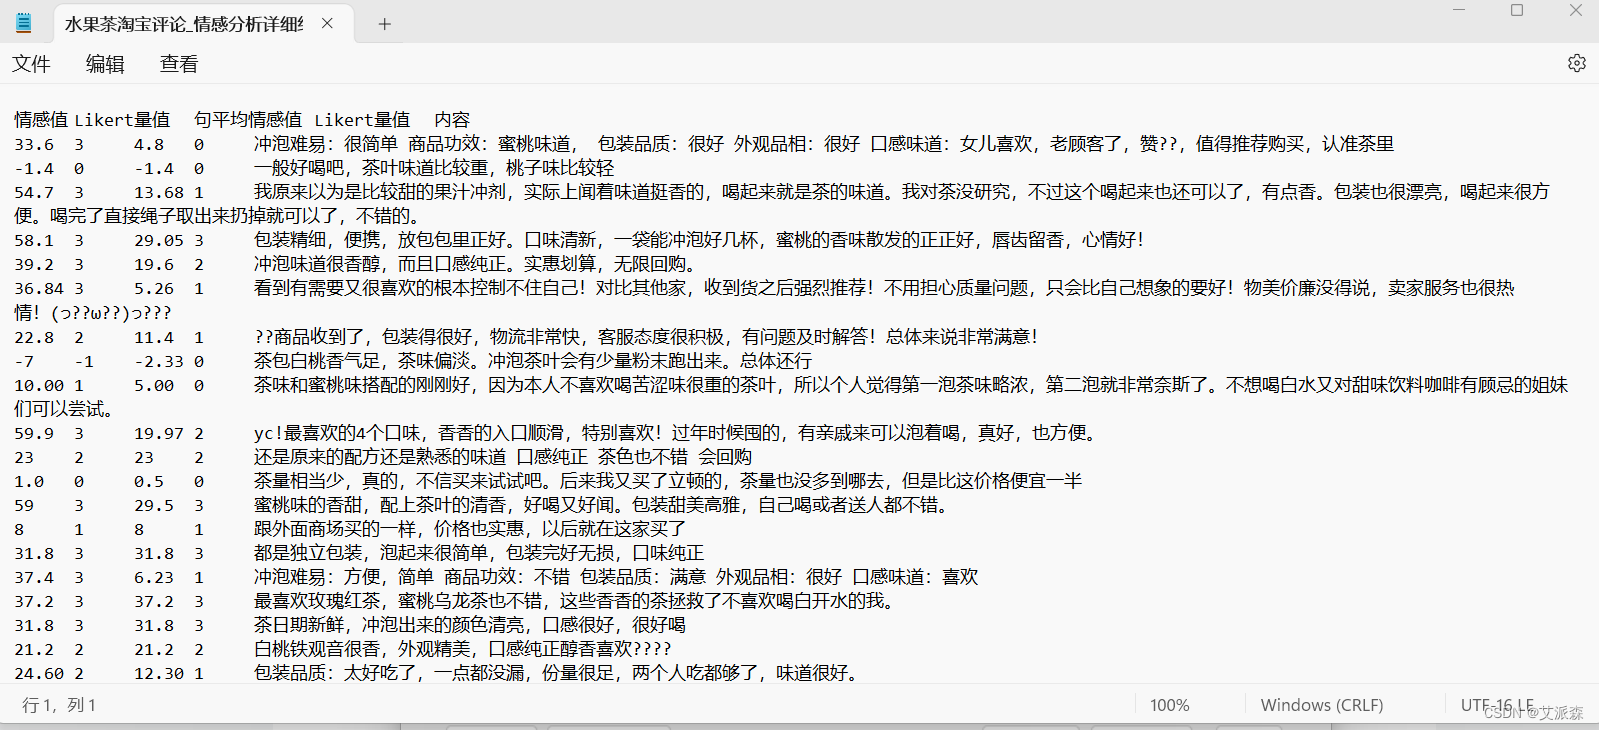
Task: Click the line yc!最喜欢的4个口味
Action: coord(558,433)
